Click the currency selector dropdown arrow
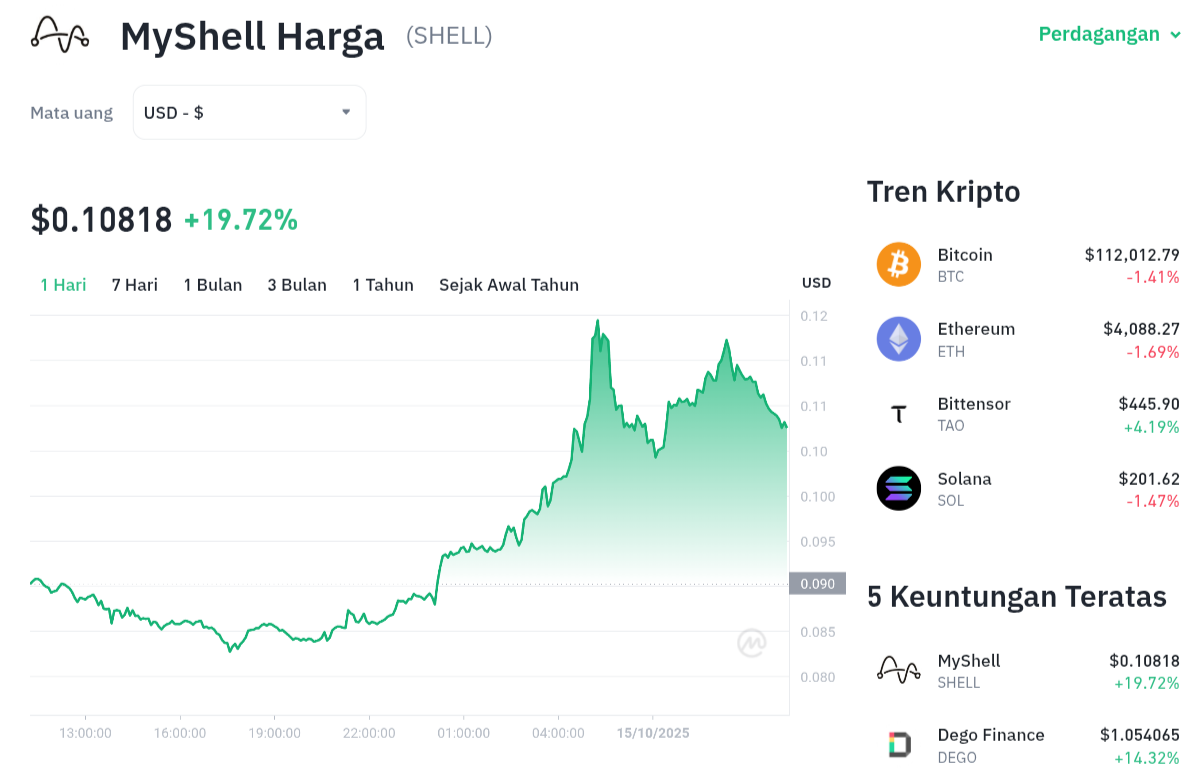Screen dimensions: 1186x775 (x=346, y=112)
